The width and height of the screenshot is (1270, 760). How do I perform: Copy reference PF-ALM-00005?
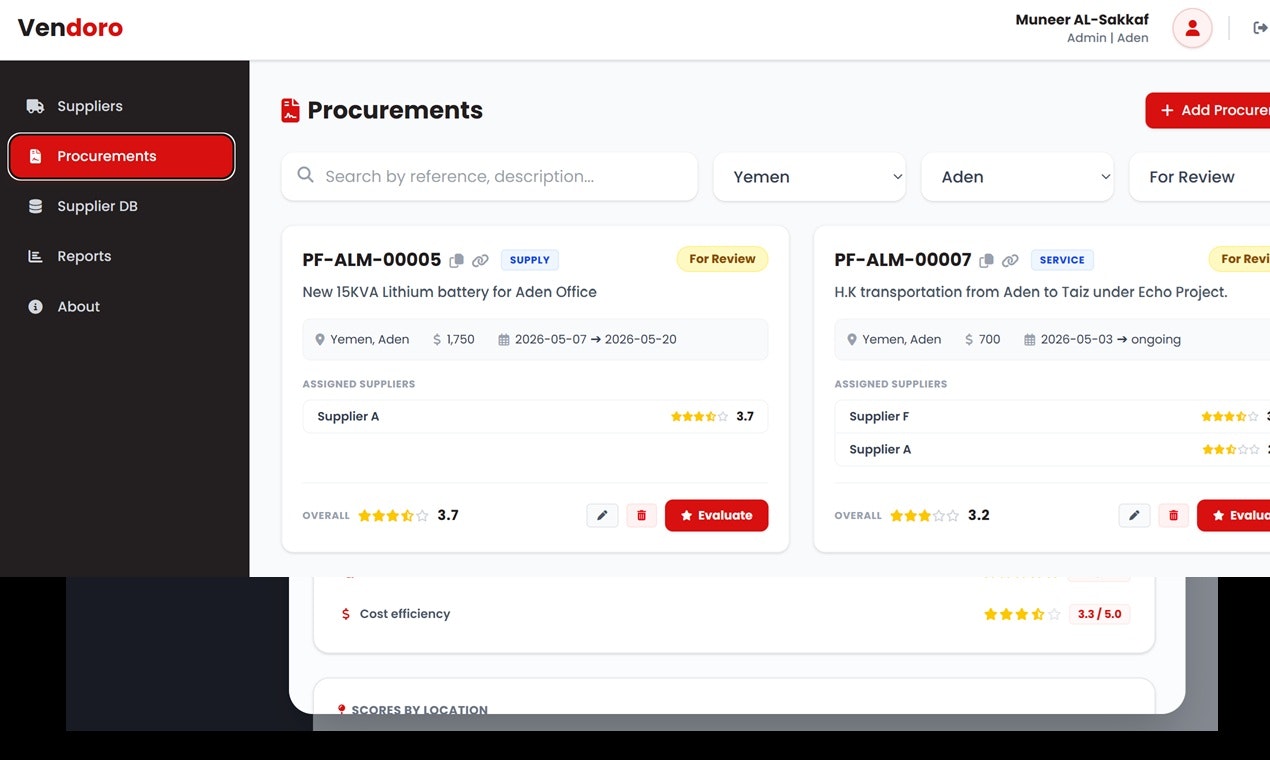[x=456, y=260]
